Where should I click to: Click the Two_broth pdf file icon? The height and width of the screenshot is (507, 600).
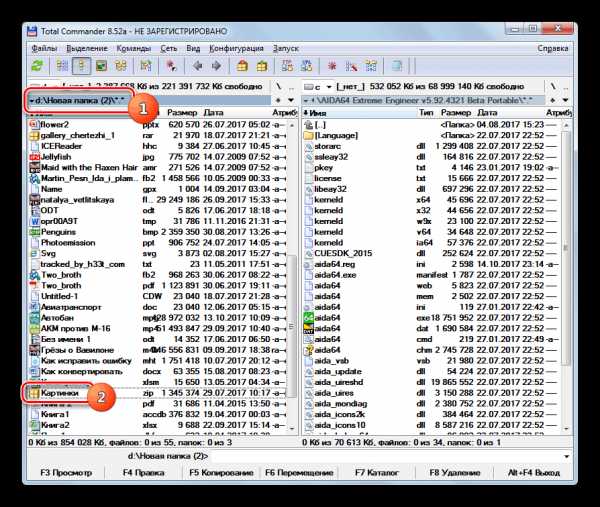[x=34, y=285]
